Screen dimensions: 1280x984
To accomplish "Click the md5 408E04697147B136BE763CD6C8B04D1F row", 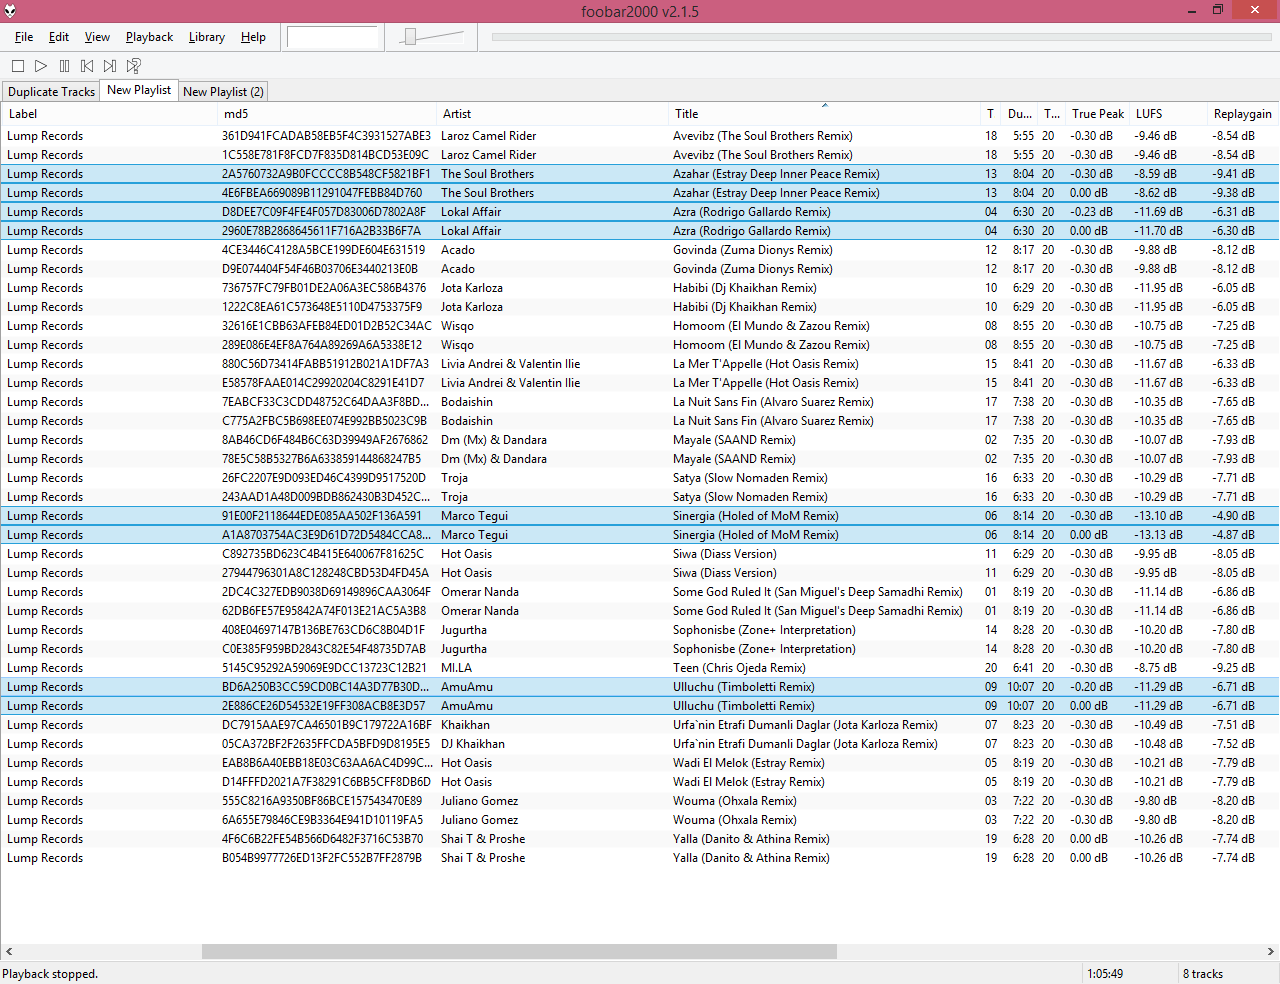I will click(x=640, y=630).
